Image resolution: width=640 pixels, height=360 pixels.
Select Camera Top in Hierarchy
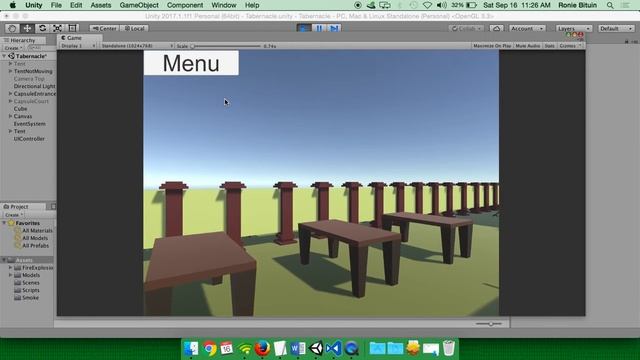pyautogui.click(x=29, y=79)
